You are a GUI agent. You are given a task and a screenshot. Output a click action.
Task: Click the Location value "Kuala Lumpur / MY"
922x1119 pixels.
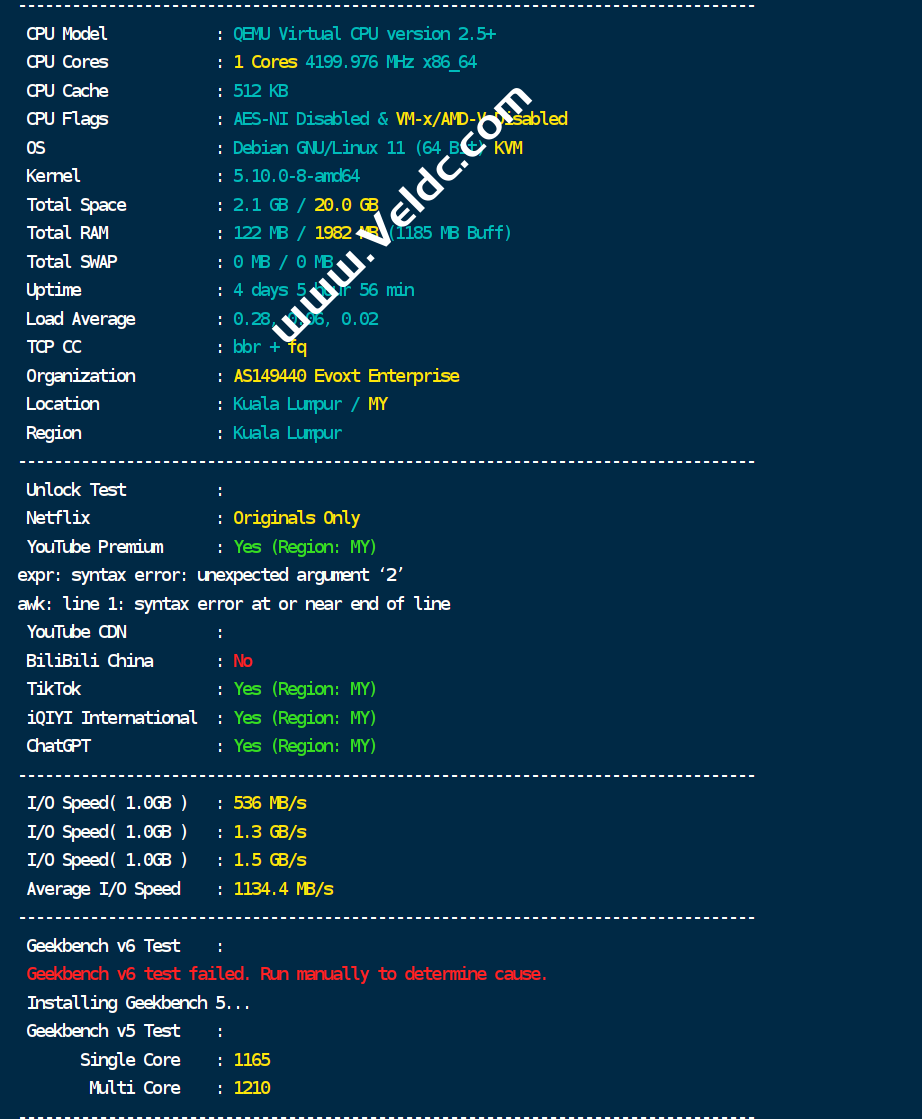[x=310, y=404]
